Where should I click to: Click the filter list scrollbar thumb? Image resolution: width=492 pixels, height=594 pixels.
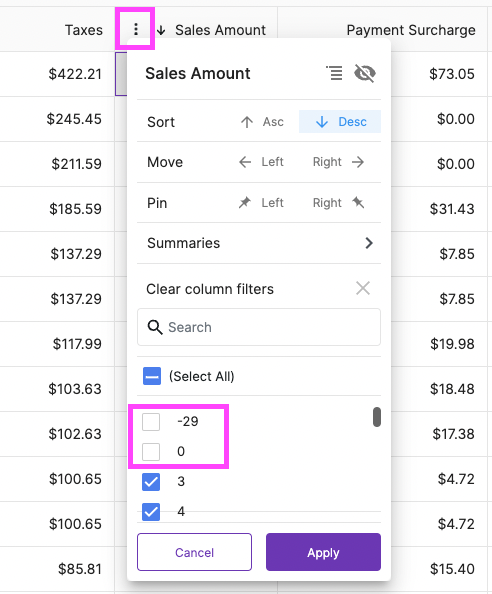[x=376, y=417]
